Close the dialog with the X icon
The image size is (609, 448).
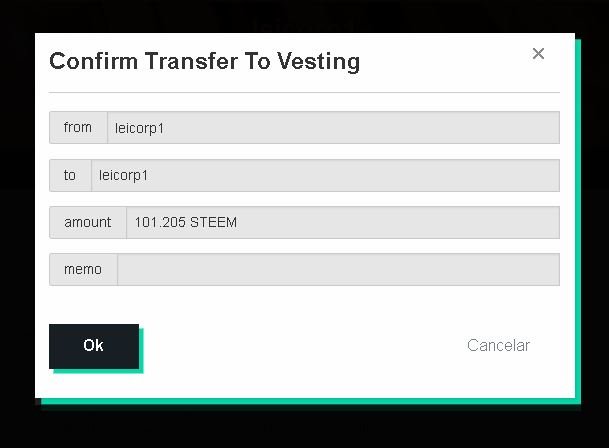[538, 54]
